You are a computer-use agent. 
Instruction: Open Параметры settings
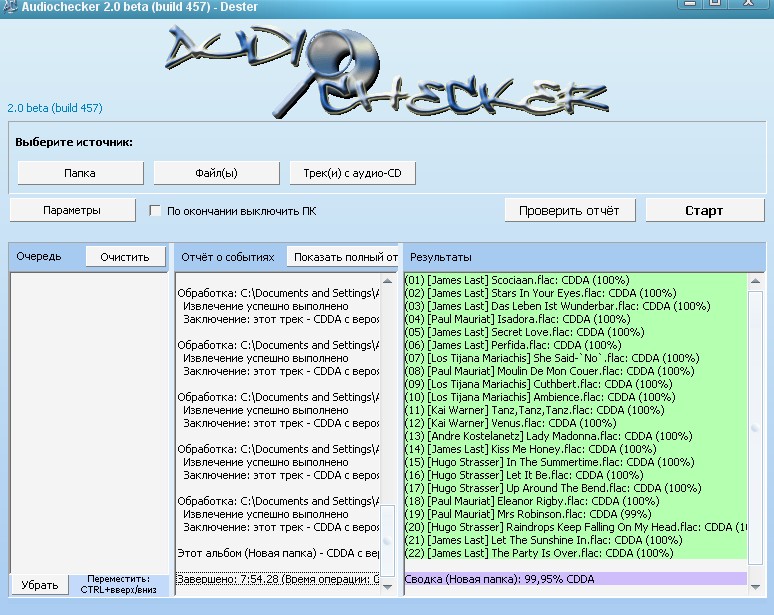[x=72, y=211]
